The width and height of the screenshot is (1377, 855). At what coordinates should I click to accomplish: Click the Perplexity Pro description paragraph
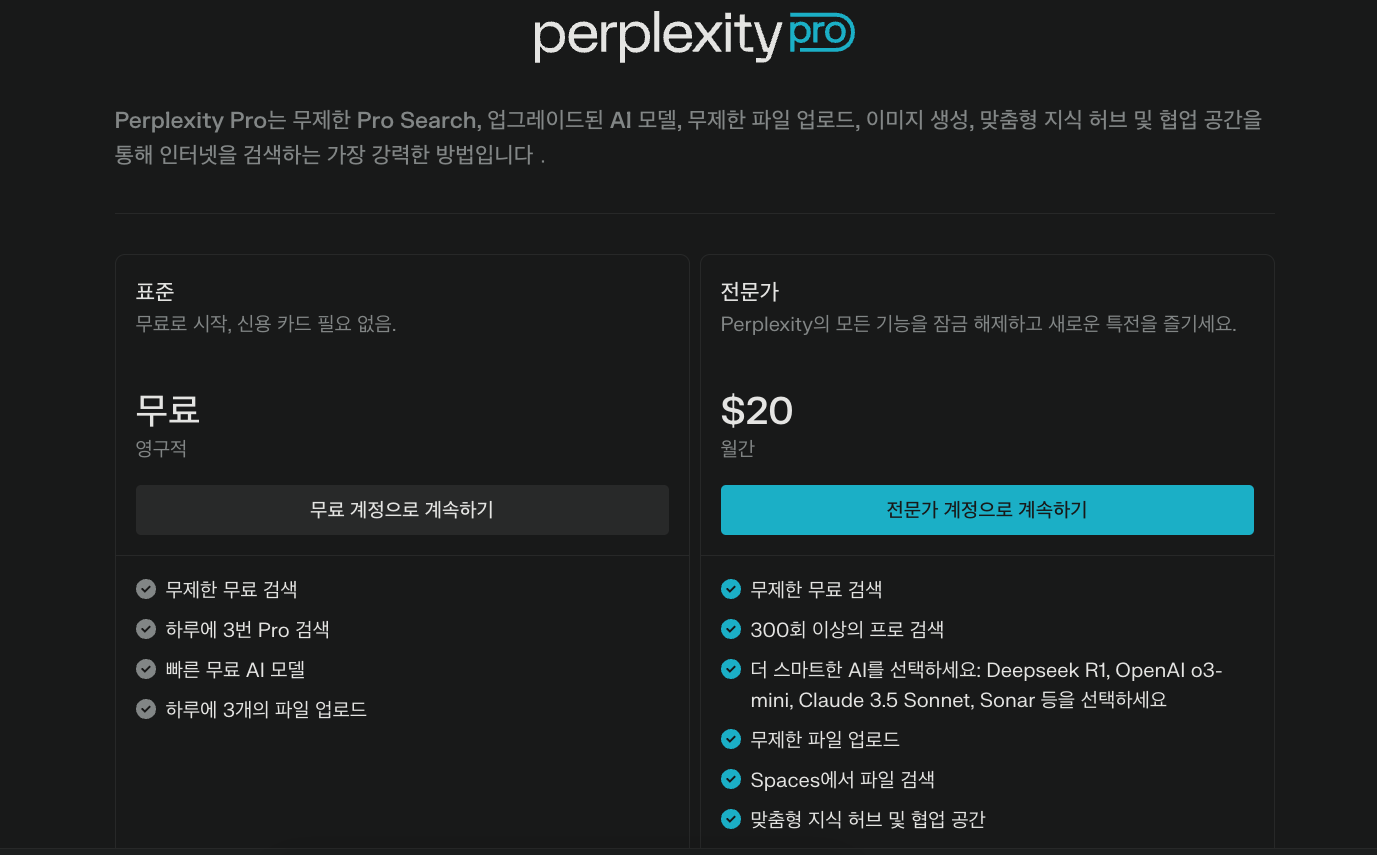click(x=688, y=138)
